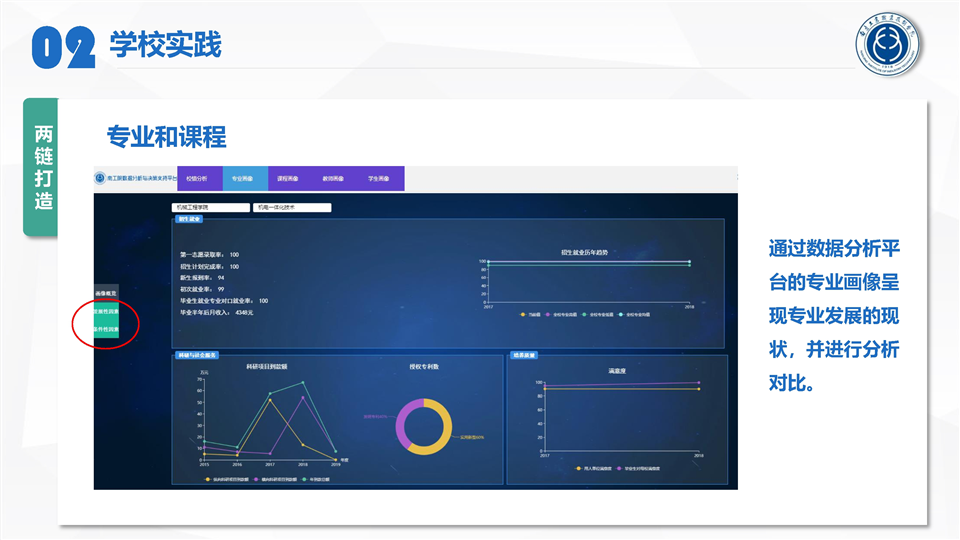Viewport: 960px width, 540px height.
Task: Click the green 2018 peak point in 科研项目到款额 chart
Action: 302,383
